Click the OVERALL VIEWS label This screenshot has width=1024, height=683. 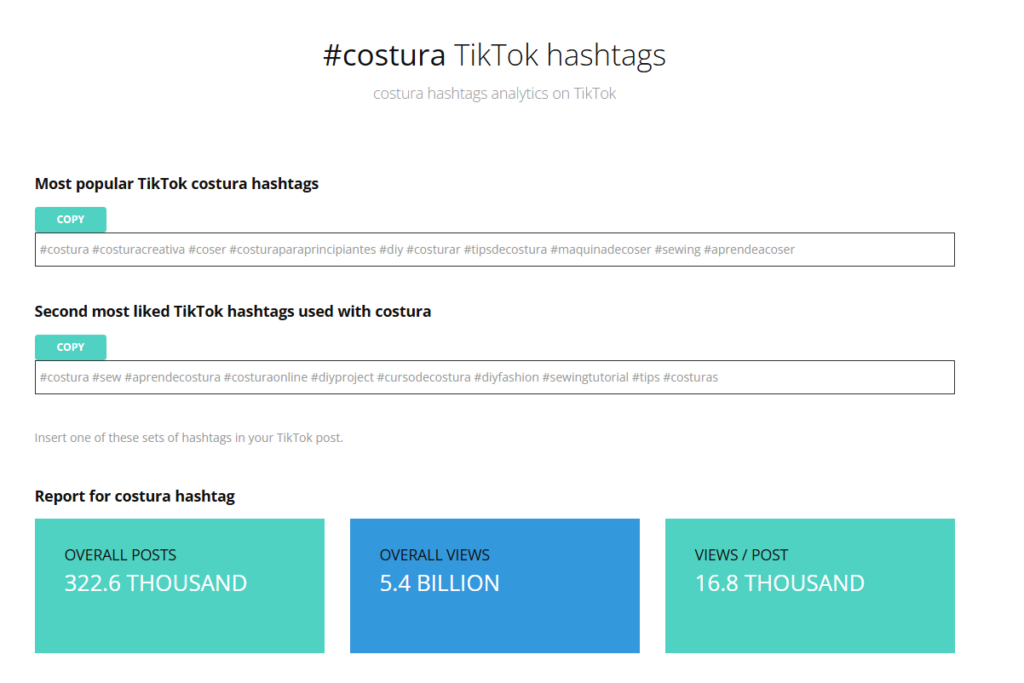pyautogui.click(x=435, y=555)
